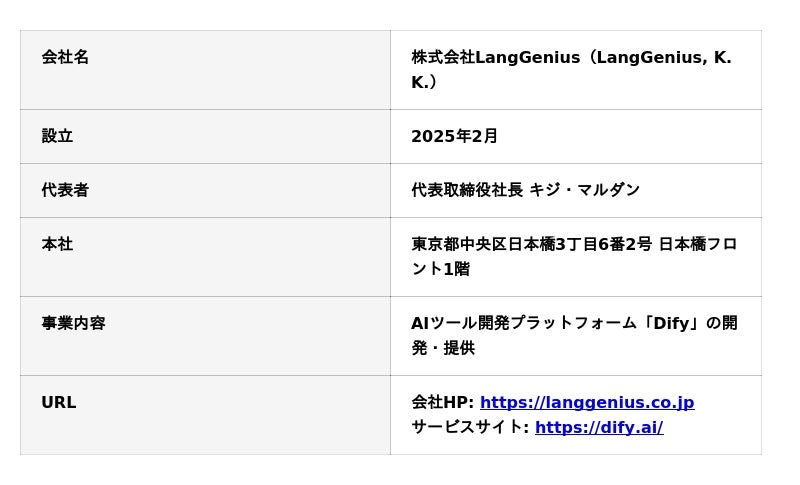
Task: Click the 会社HP: label text
Action: tap(442, 402)
